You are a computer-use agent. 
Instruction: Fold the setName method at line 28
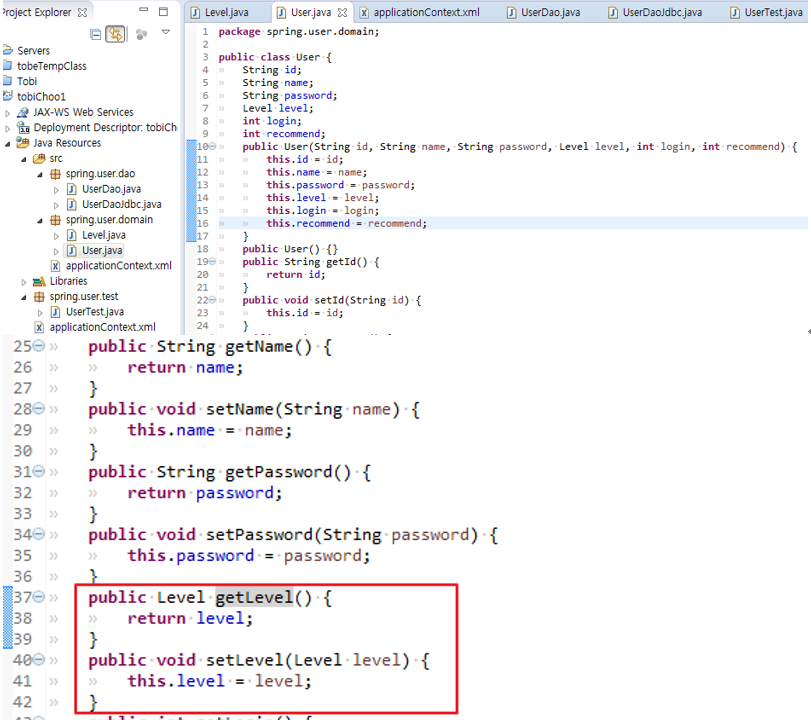point(39,409)
